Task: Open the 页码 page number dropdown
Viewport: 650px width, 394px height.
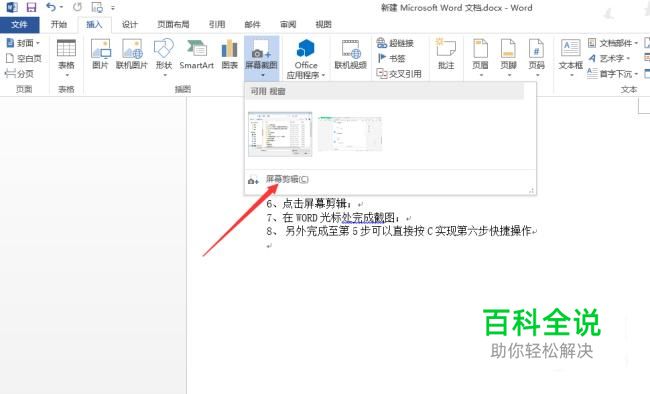Action: (536, 58)
